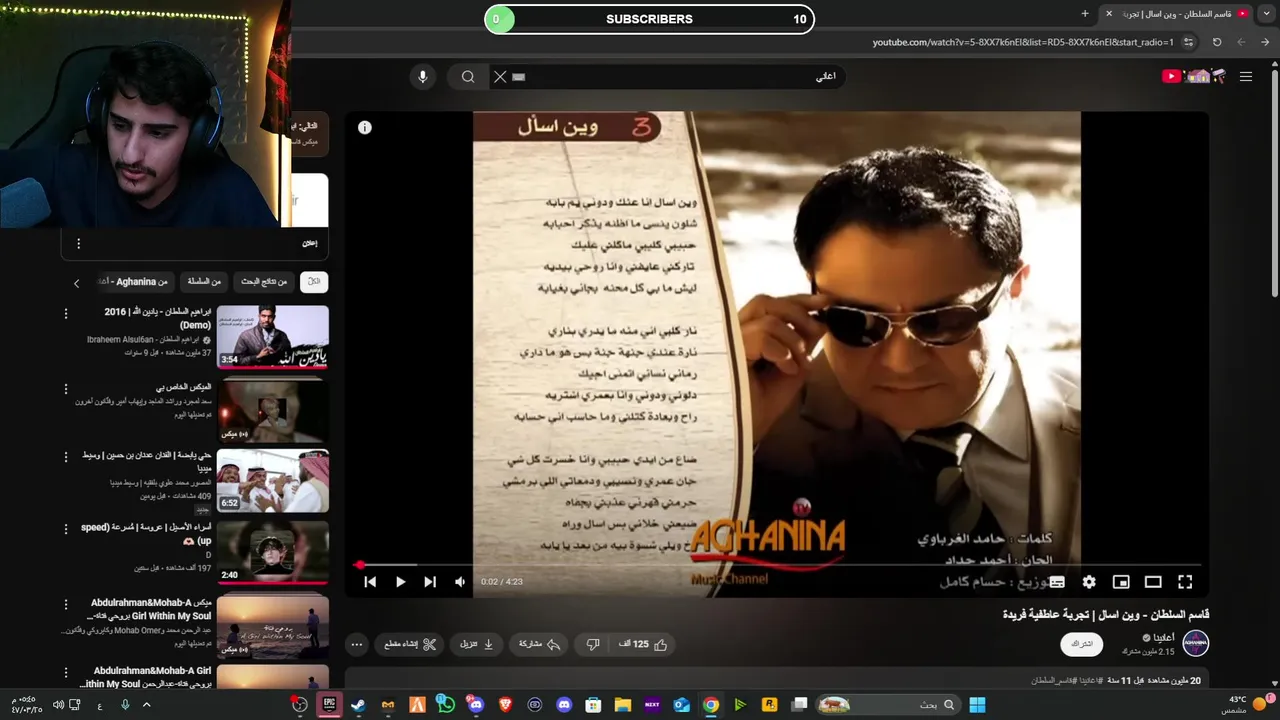The width and height of the screenshot is (1280, 720).
Task: Open more actions ellipsis below video
Action: pyautogui.click(x=356, y=645)
